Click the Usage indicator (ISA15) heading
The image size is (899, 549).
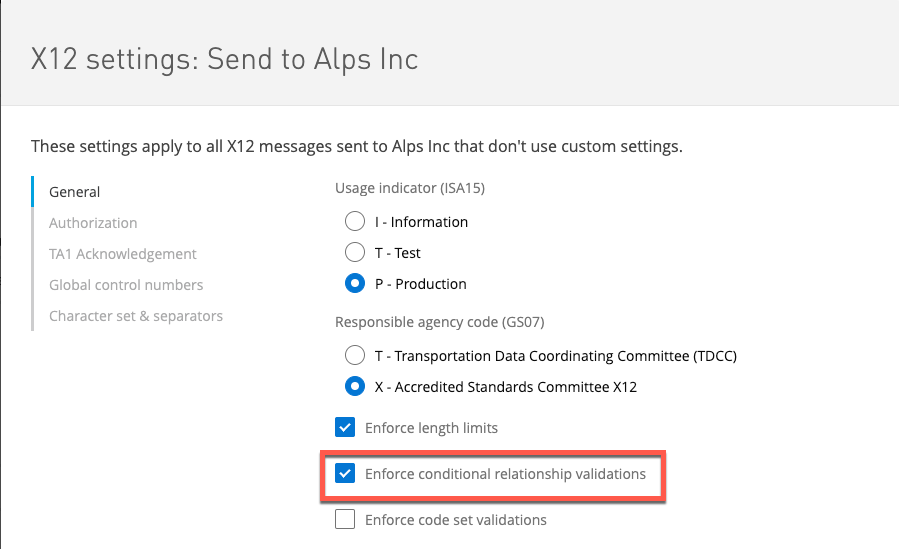click(x=410, y=188)
